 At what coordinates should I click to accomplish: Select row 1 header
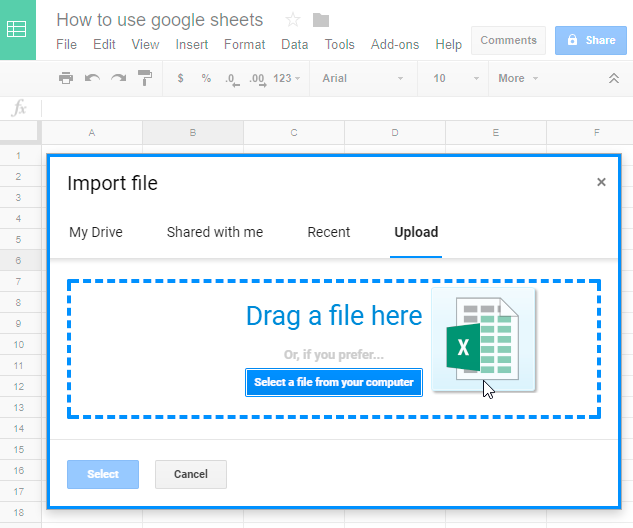[x=19, y=155]
